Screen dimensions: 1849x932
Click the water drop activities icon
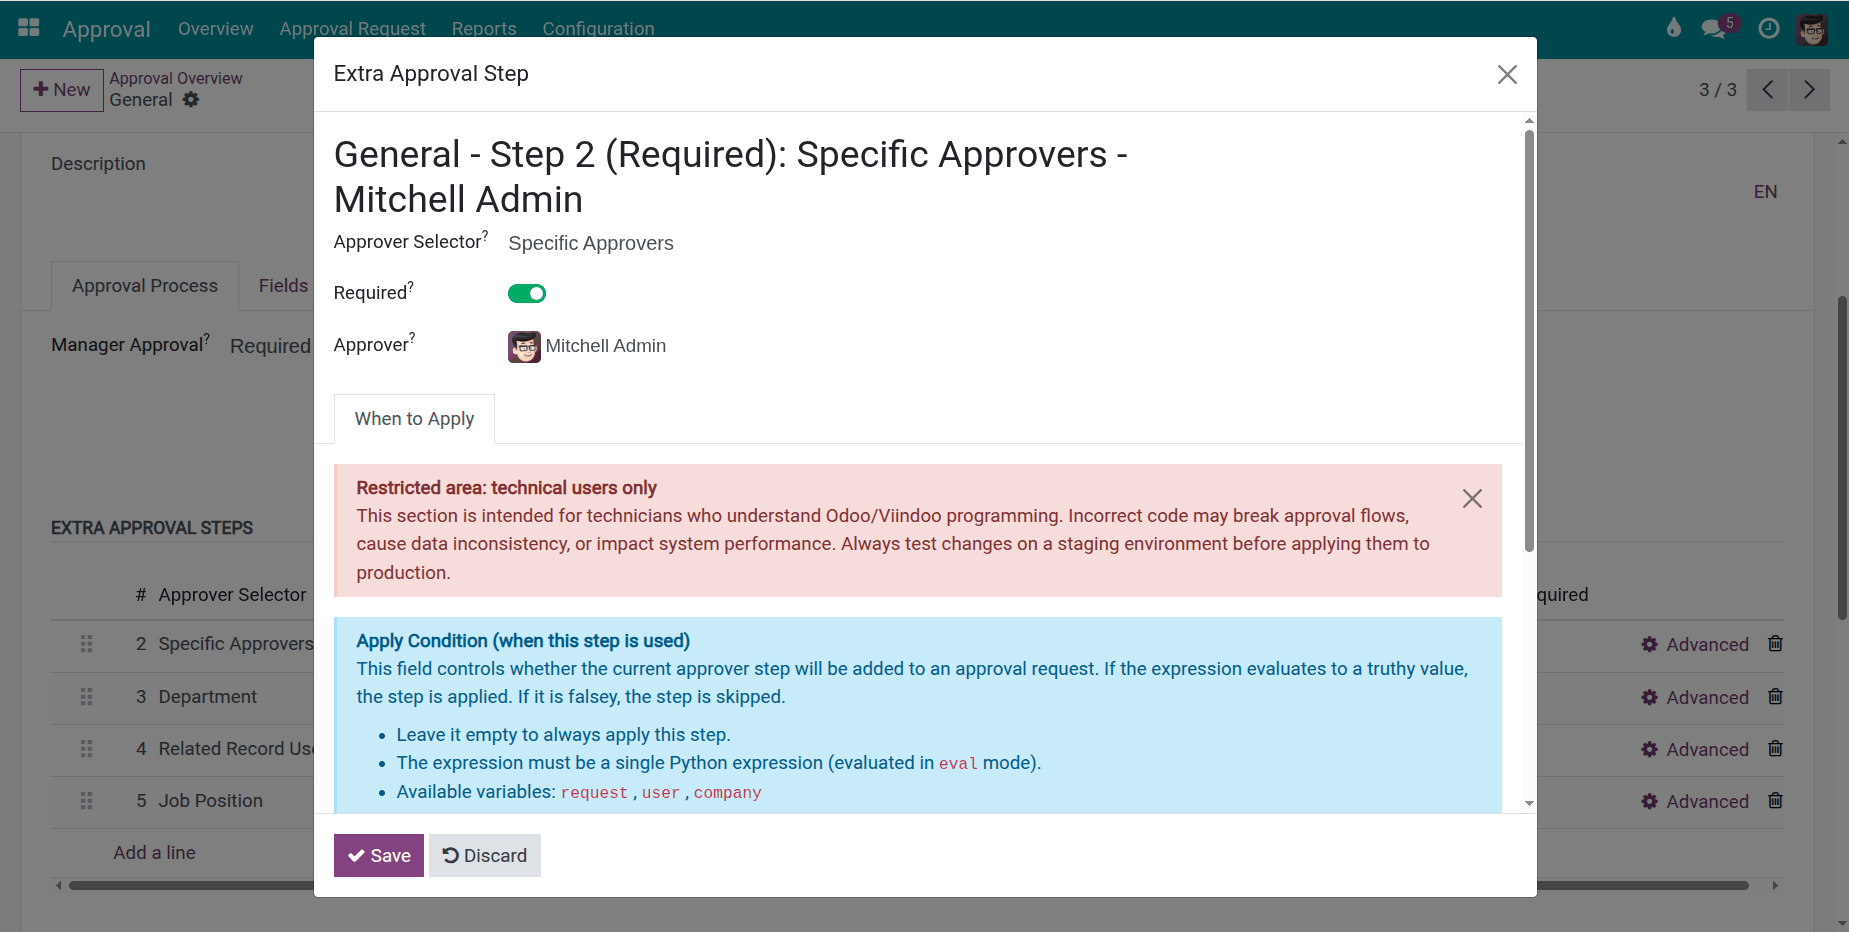(1673, 28)
